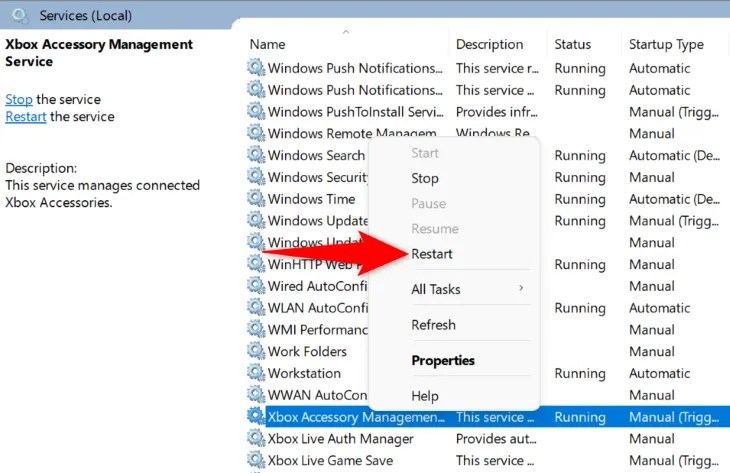Choose Stop from the context menu

[x=425, y=178]
